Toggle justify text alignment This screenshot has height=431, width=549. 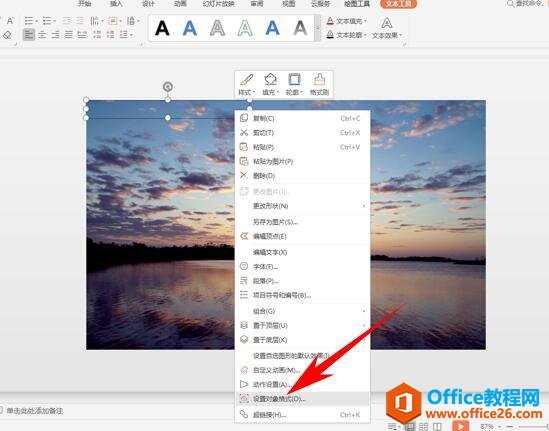69,34
